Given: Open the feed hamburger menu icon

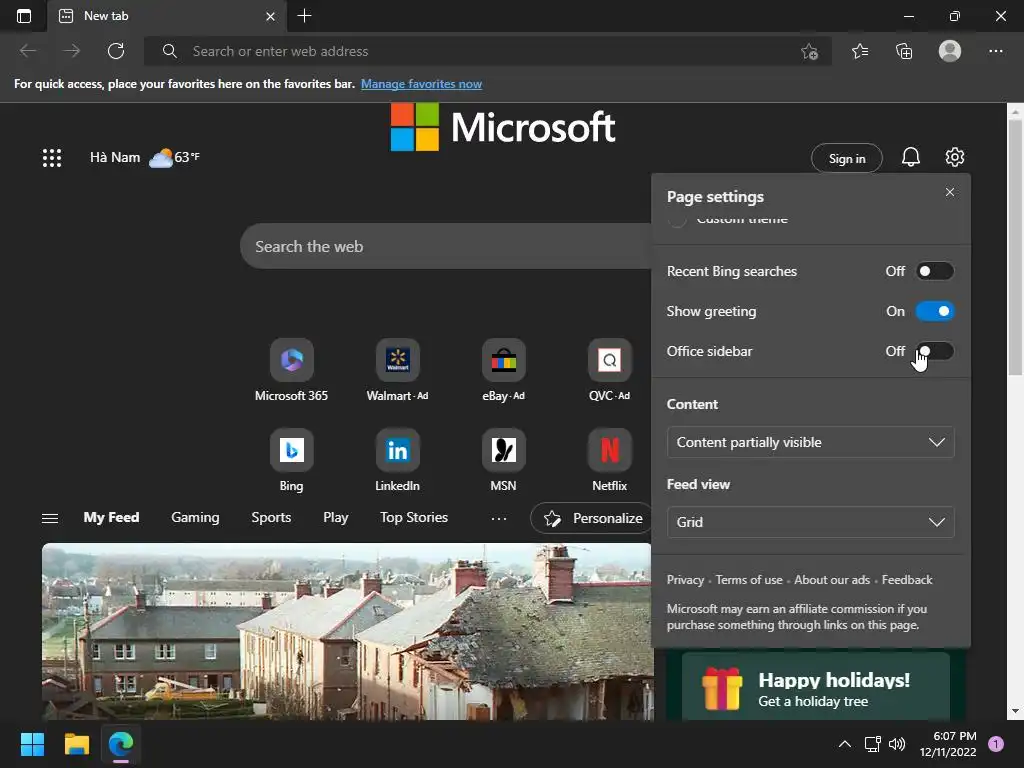Looking at the screenshot, I should tap(50, 518).
